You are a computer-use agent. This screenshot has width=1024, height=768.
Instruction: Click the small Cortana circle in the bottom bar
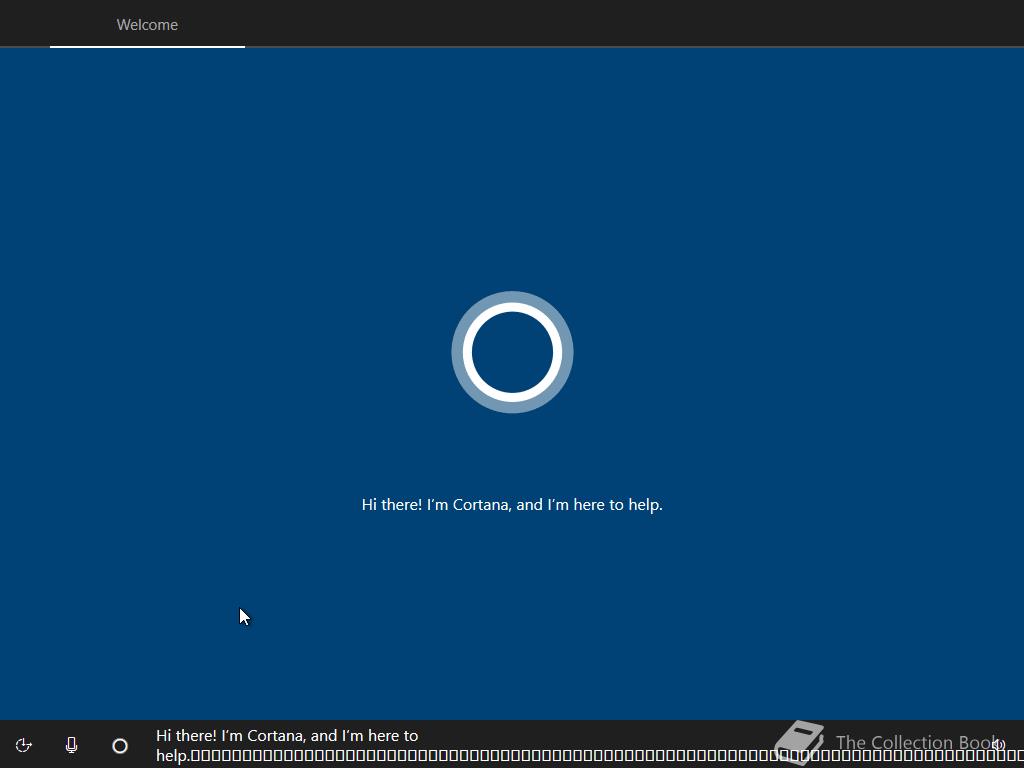120,746
